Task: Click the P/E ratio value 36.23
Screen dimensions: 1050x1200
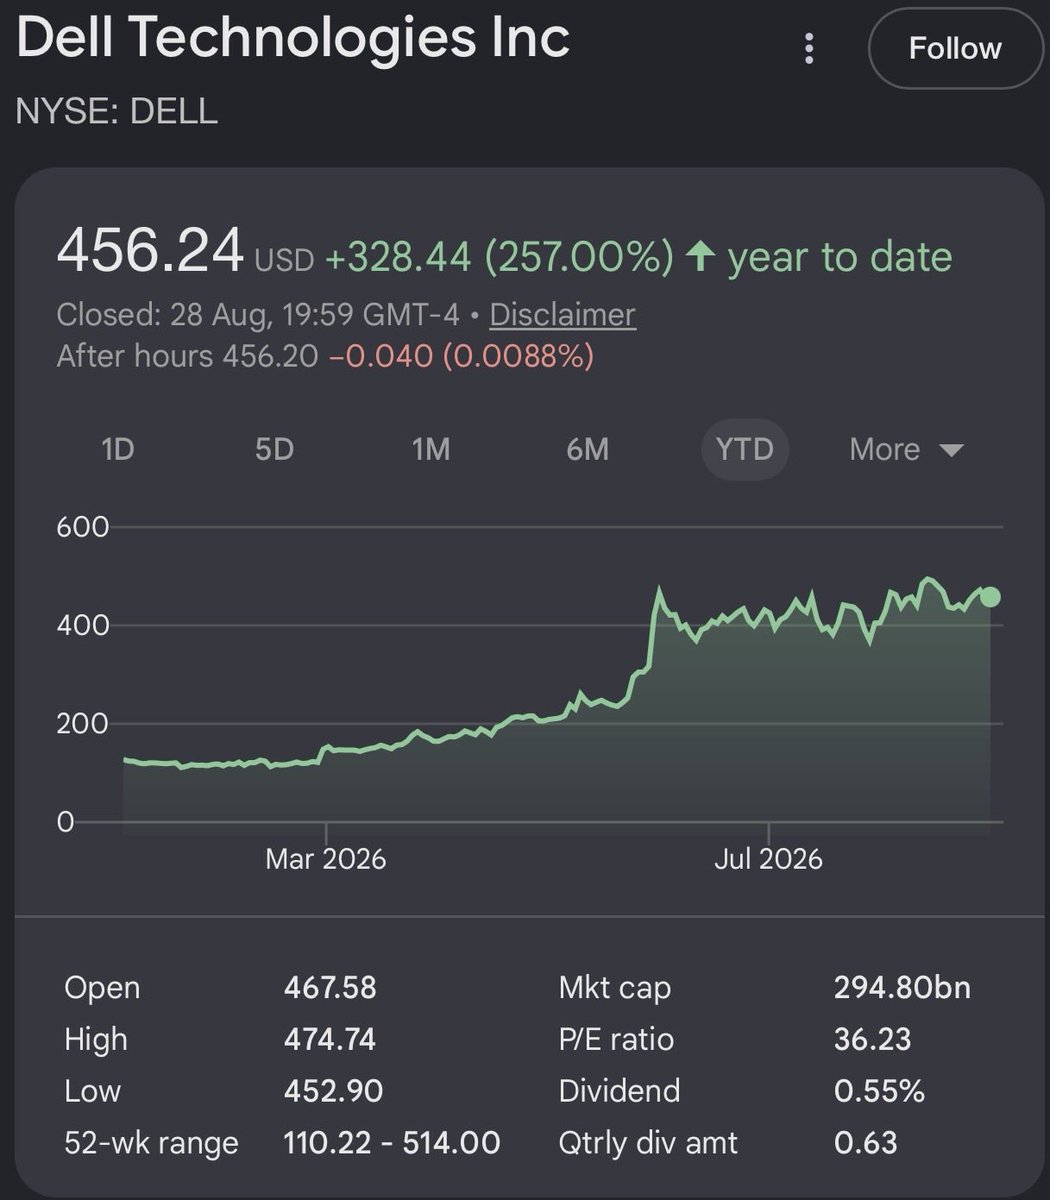Action: point(872,1040)
